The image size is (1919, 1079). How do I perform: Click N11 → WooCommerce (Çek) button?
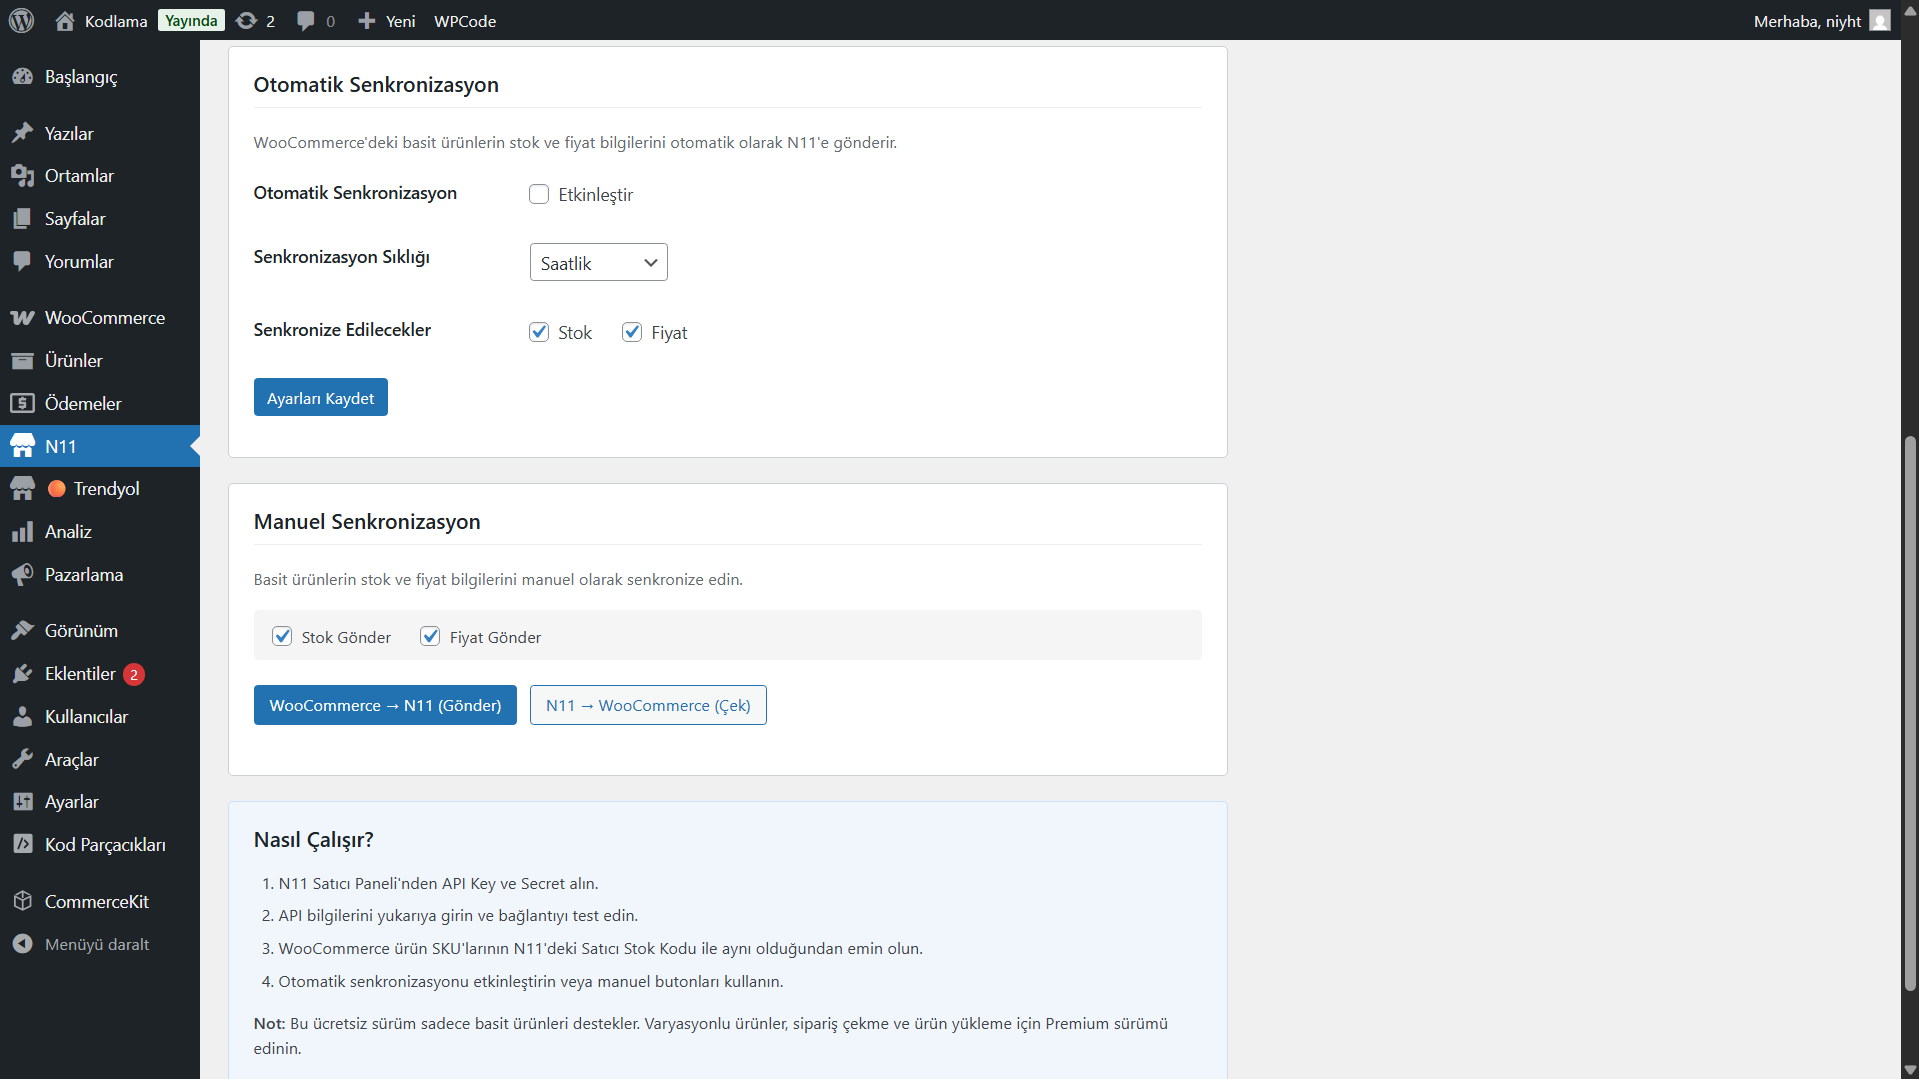click(648, 705)
